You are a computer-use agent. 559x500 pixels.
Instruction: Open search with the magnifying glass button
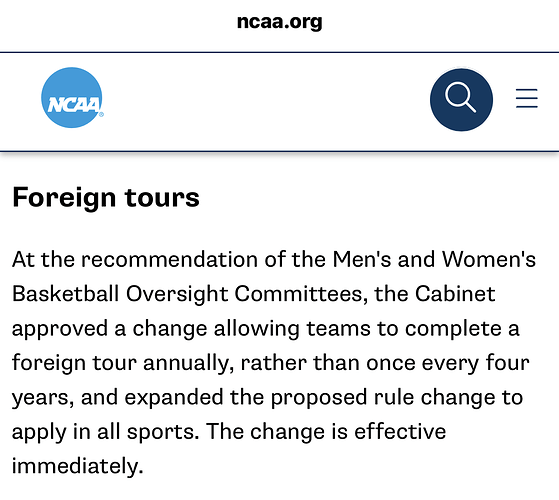[x=461, y=100]
